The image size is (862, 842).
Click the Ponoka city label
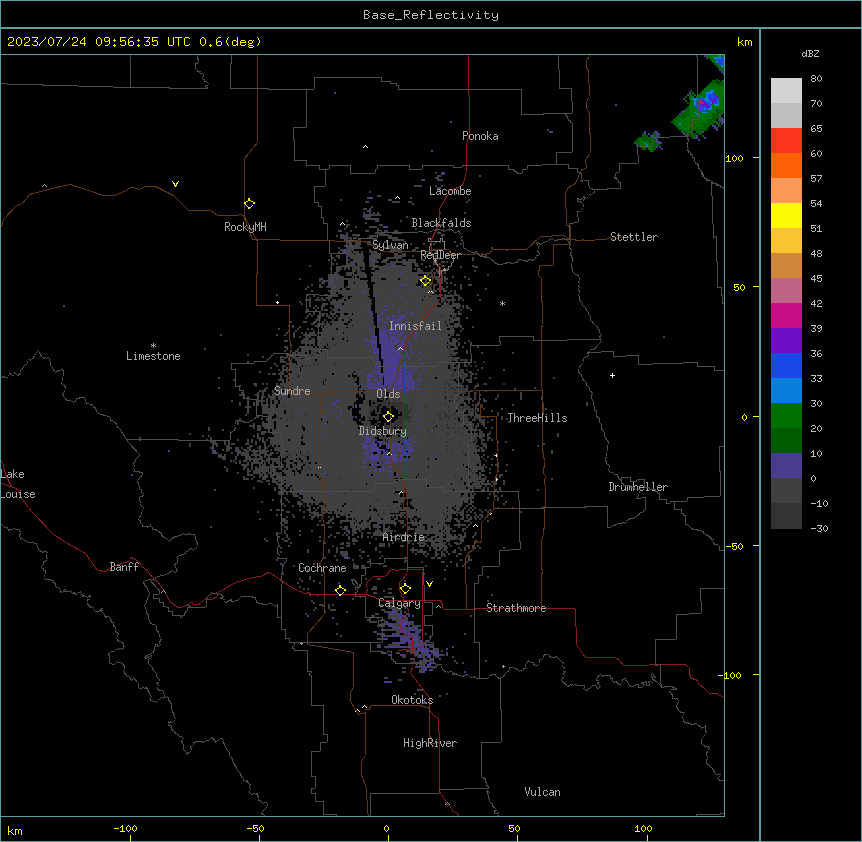tap(480, 136)
